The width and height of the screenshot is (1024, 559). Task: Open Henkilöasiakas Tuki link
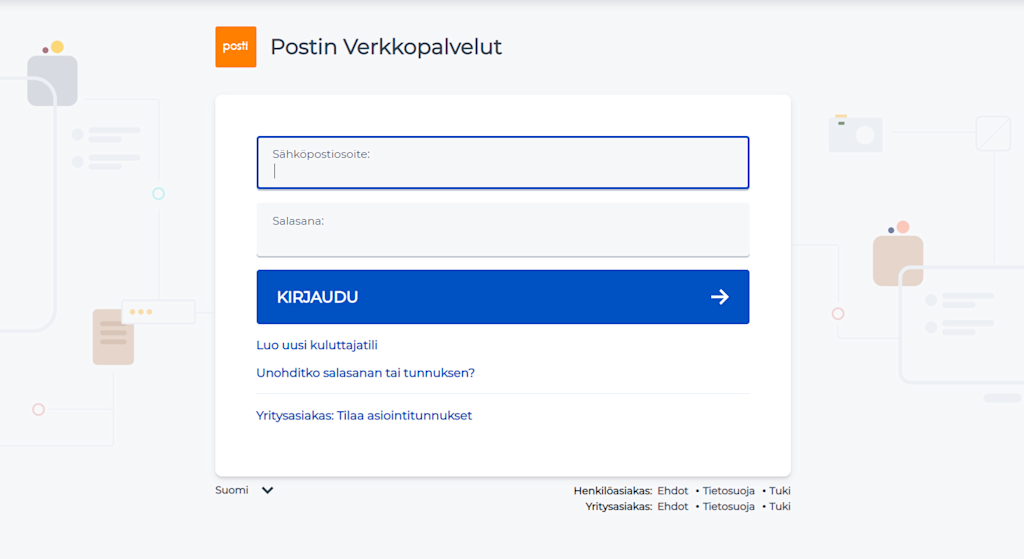(x=780, y=490)
